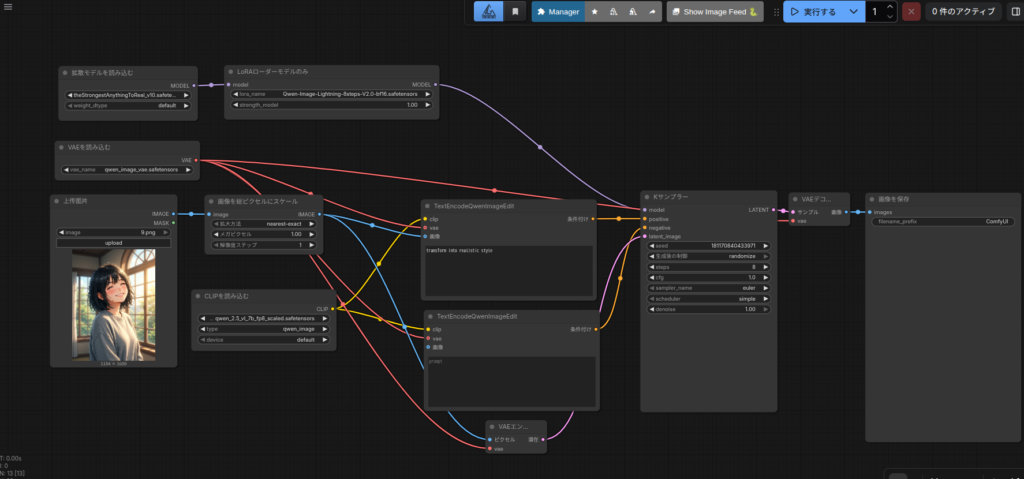Click the ComfyUI logo icon in toolbar
1024x479 pixels.
488,12
